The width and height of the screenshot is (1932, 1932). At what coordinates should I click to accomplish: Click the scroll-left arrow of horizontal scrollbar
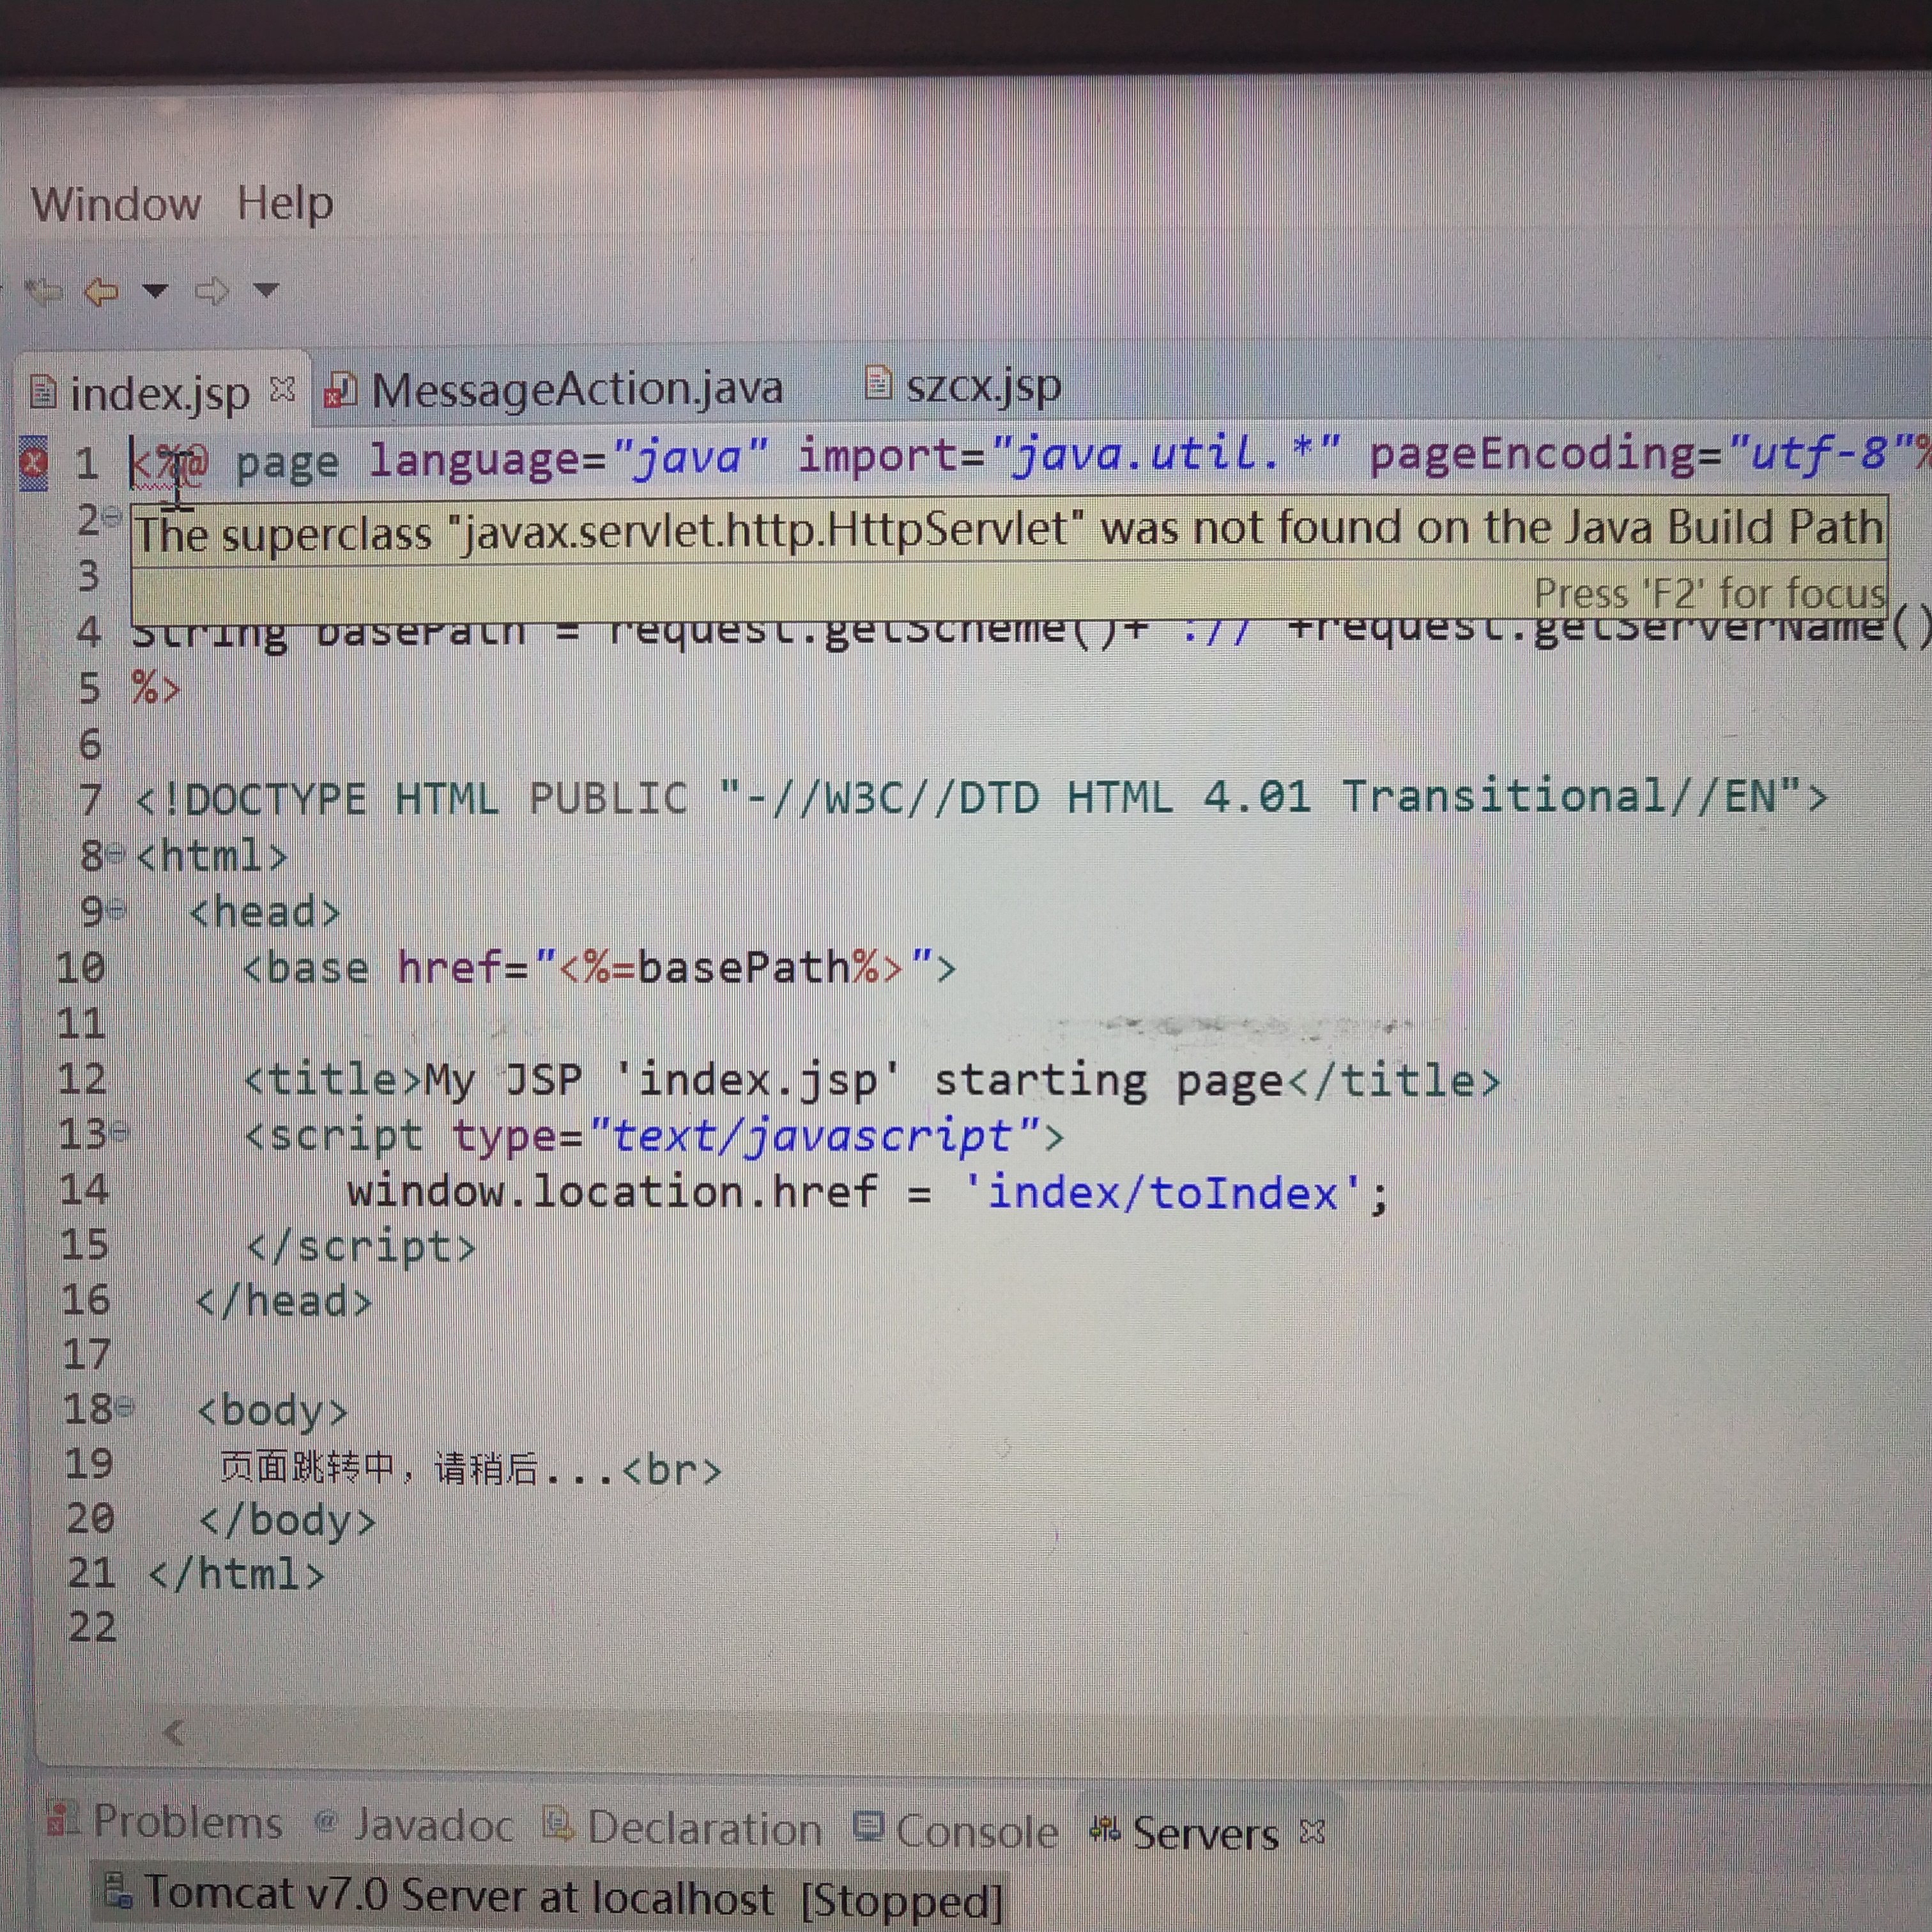(173, 1733)
